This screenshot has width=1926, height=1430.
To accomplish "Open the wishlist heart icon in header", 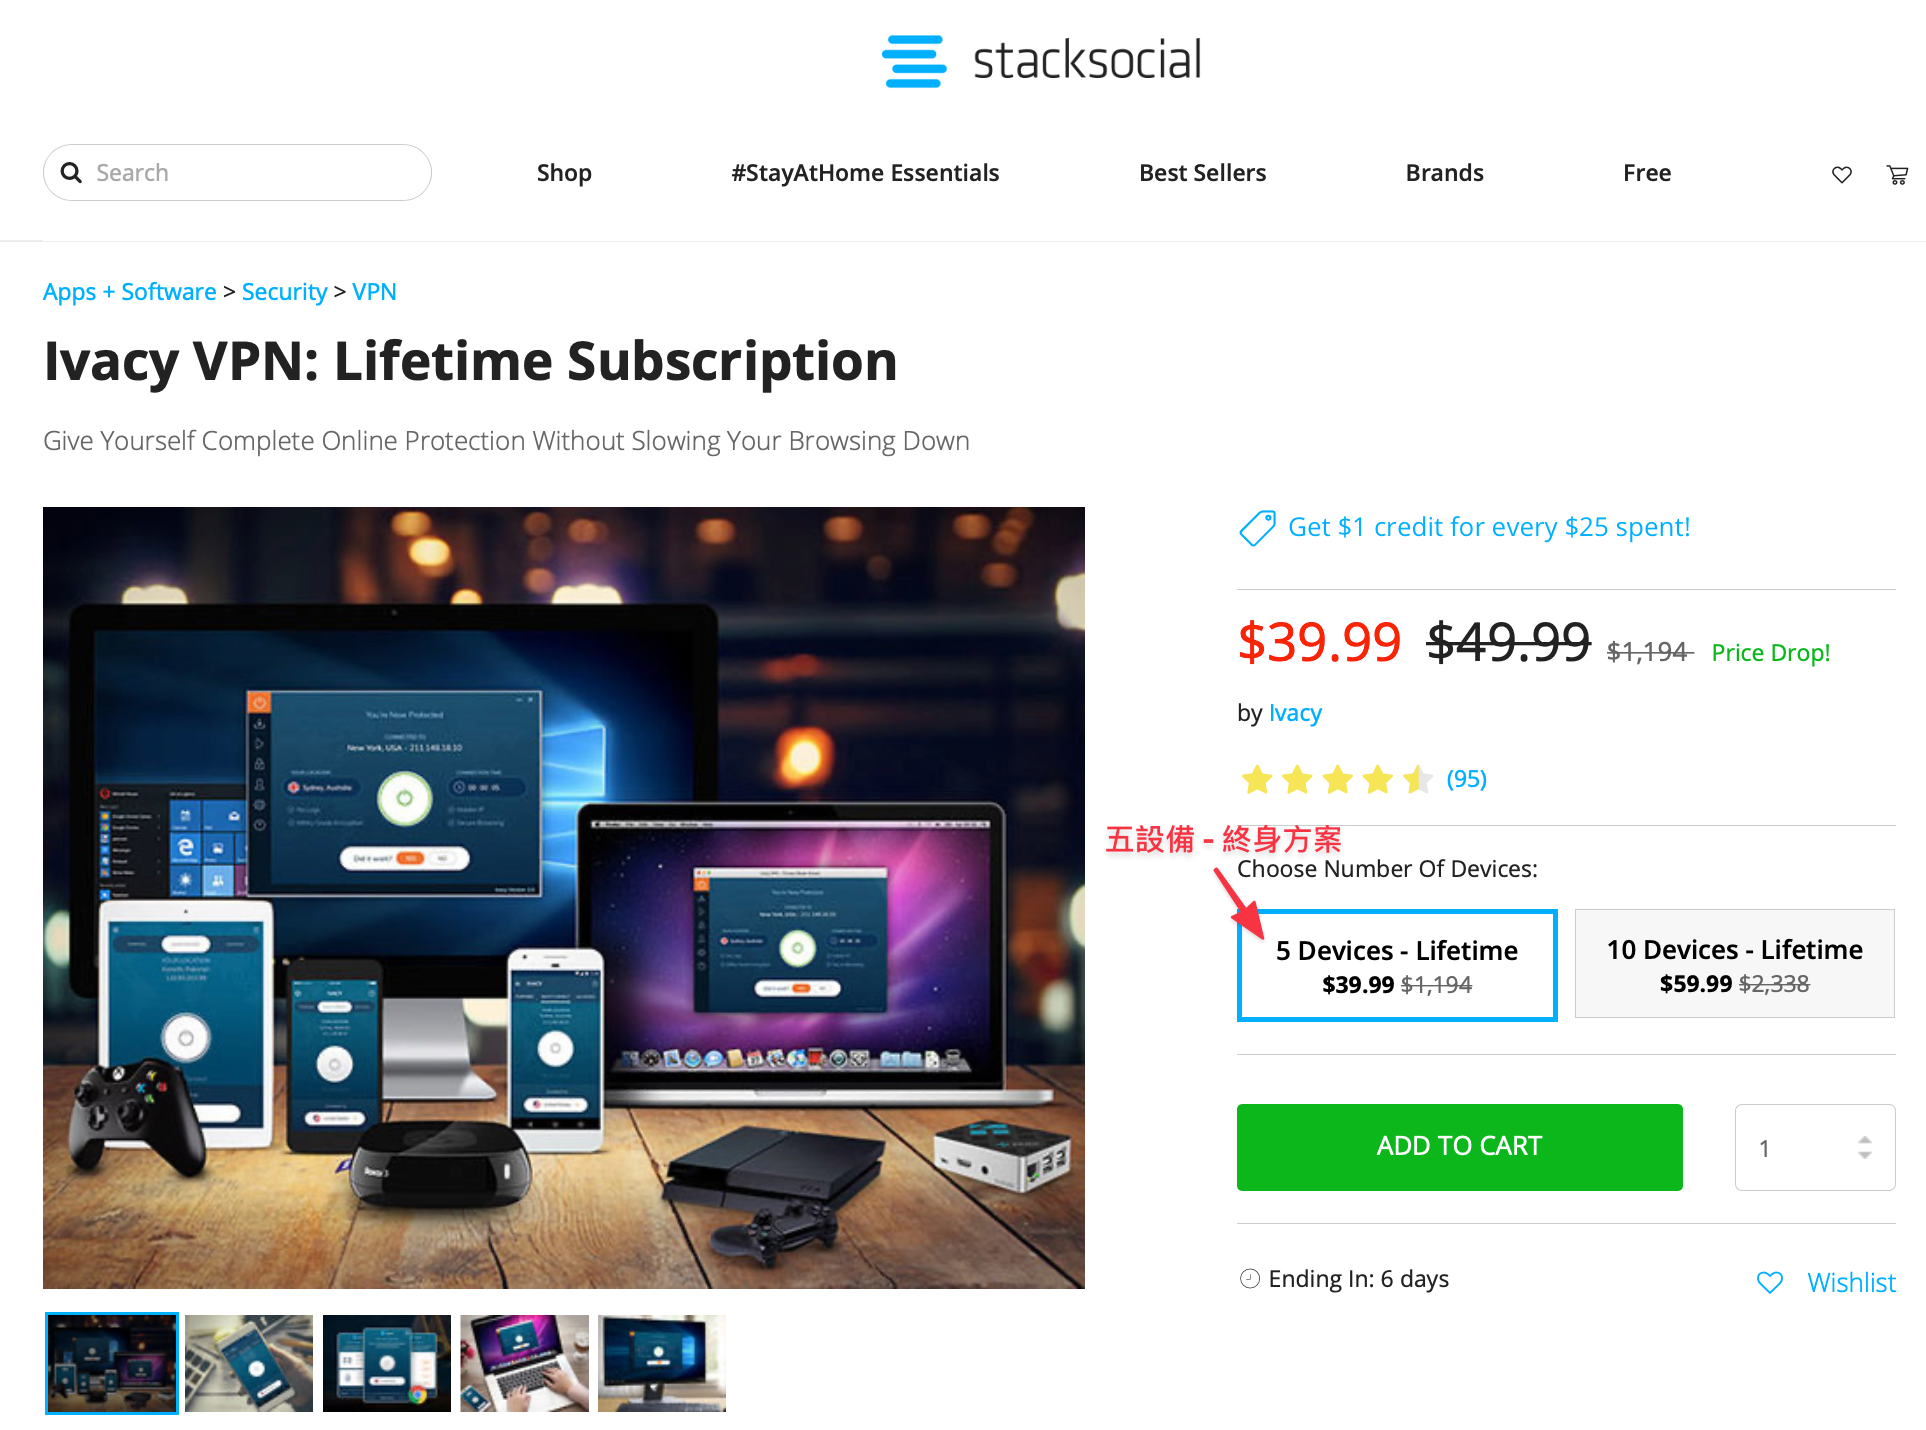I will click(1841, 175).
